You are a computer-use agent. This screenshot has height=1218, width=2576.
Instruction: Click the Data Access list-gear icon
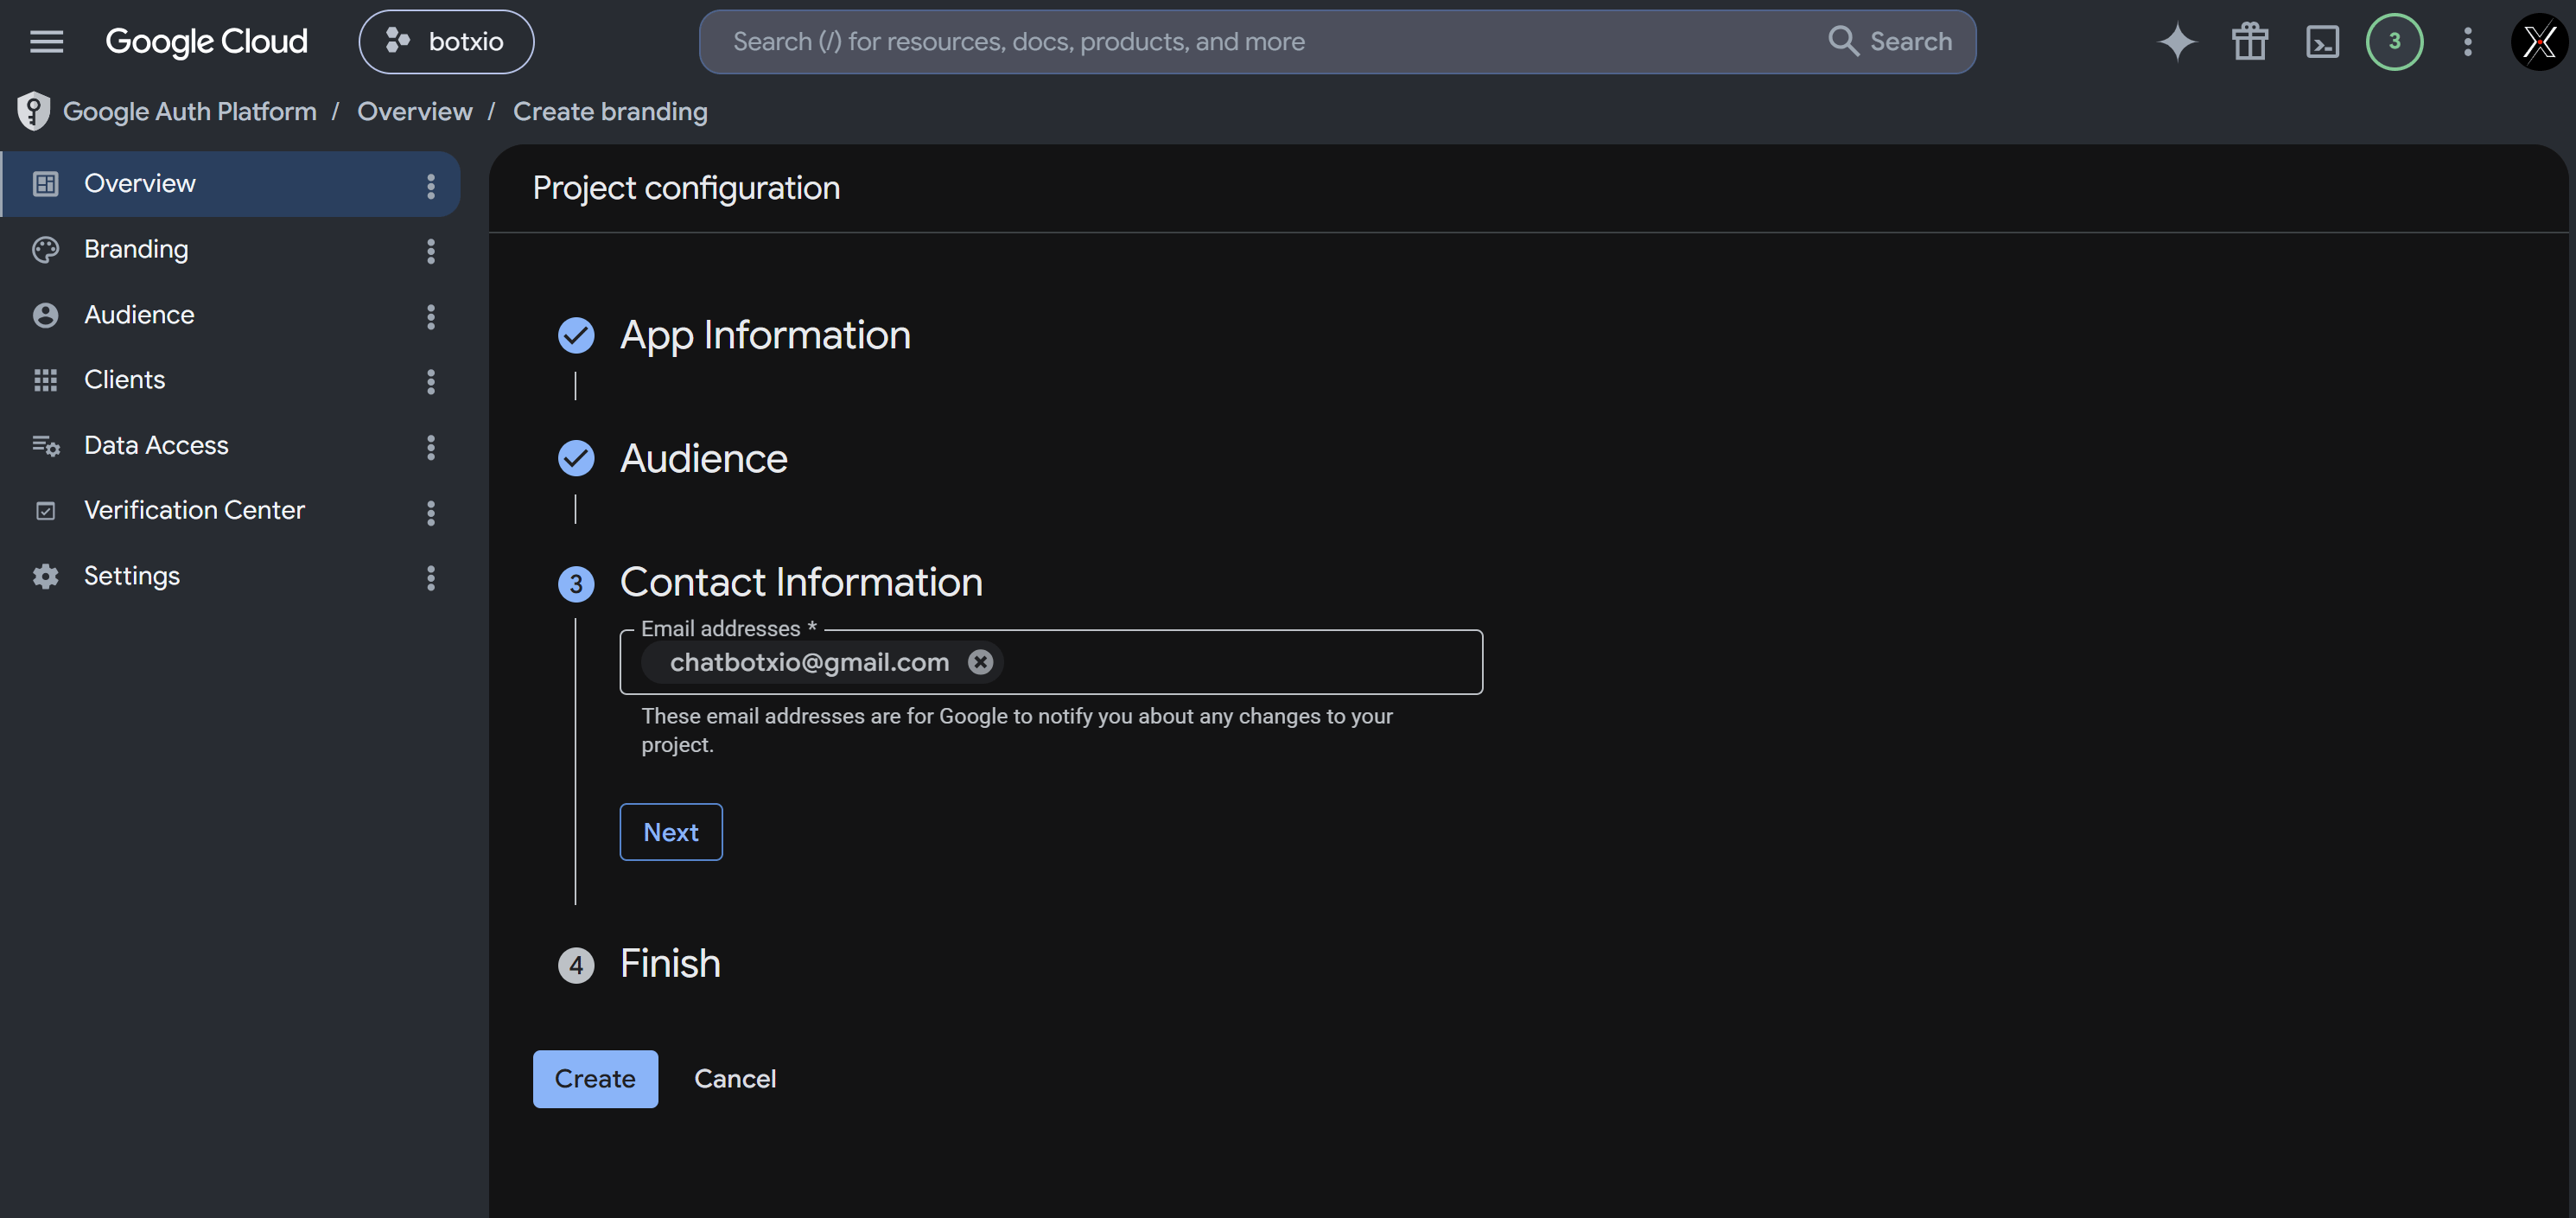pos(46,445)
